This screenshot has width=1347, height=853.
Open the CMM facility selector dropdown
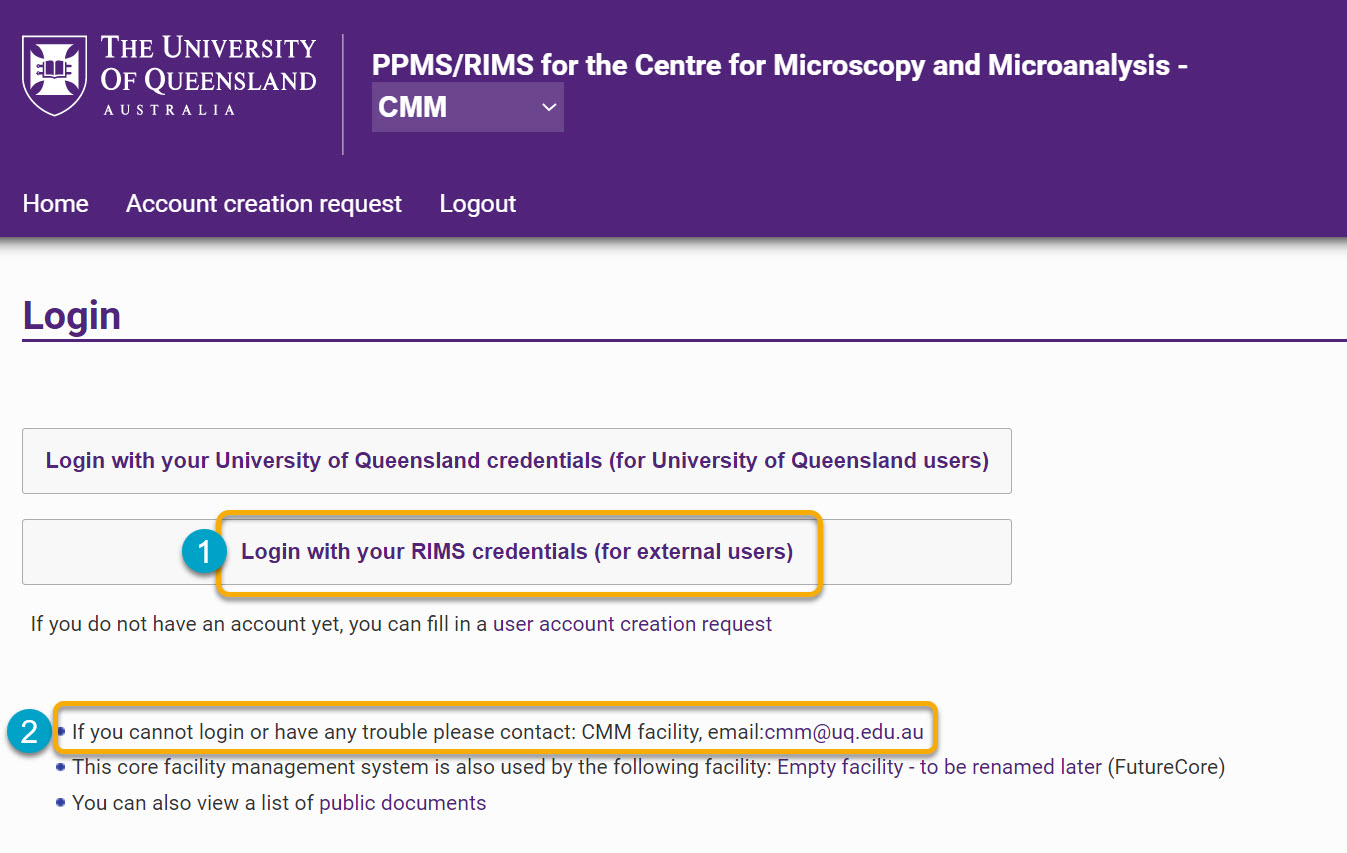tap(467, 107)
